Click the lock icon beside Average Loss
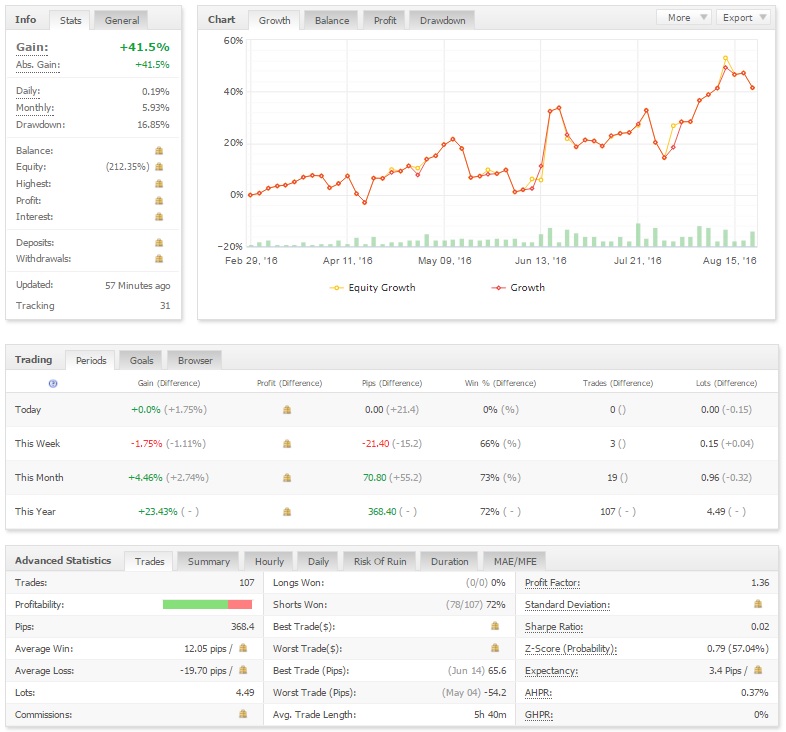This screenshot has width=786, height=732. 243,670
